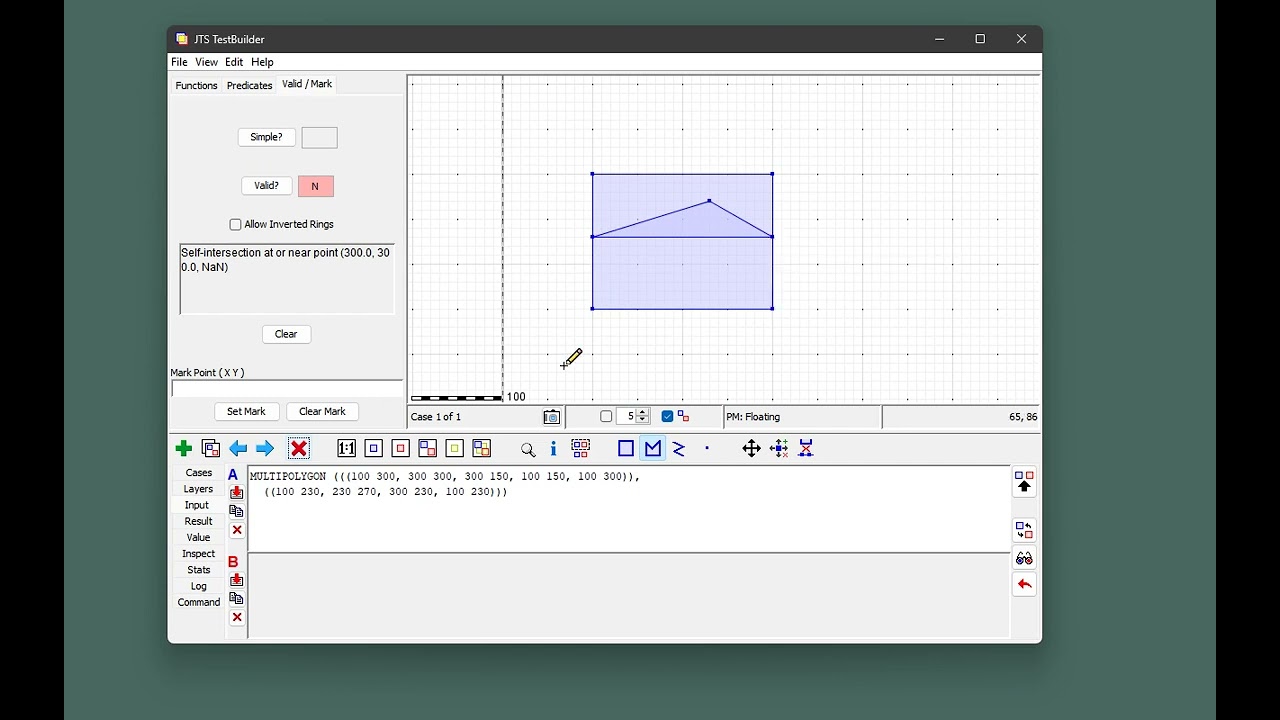
Task: Select the draw polygon tool
Action: [x=653, y=449]
